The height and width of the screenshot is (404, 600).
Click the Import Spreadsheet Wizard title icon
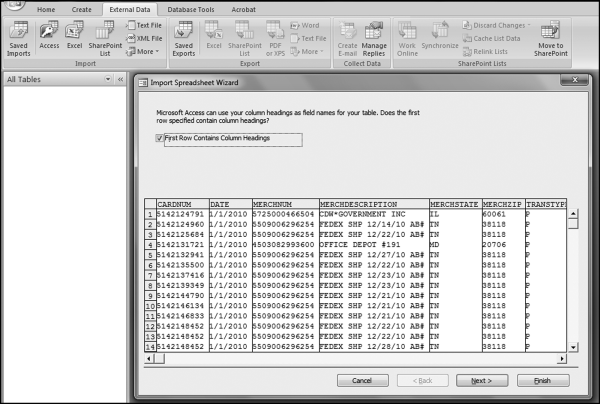(x=143, y=83)
